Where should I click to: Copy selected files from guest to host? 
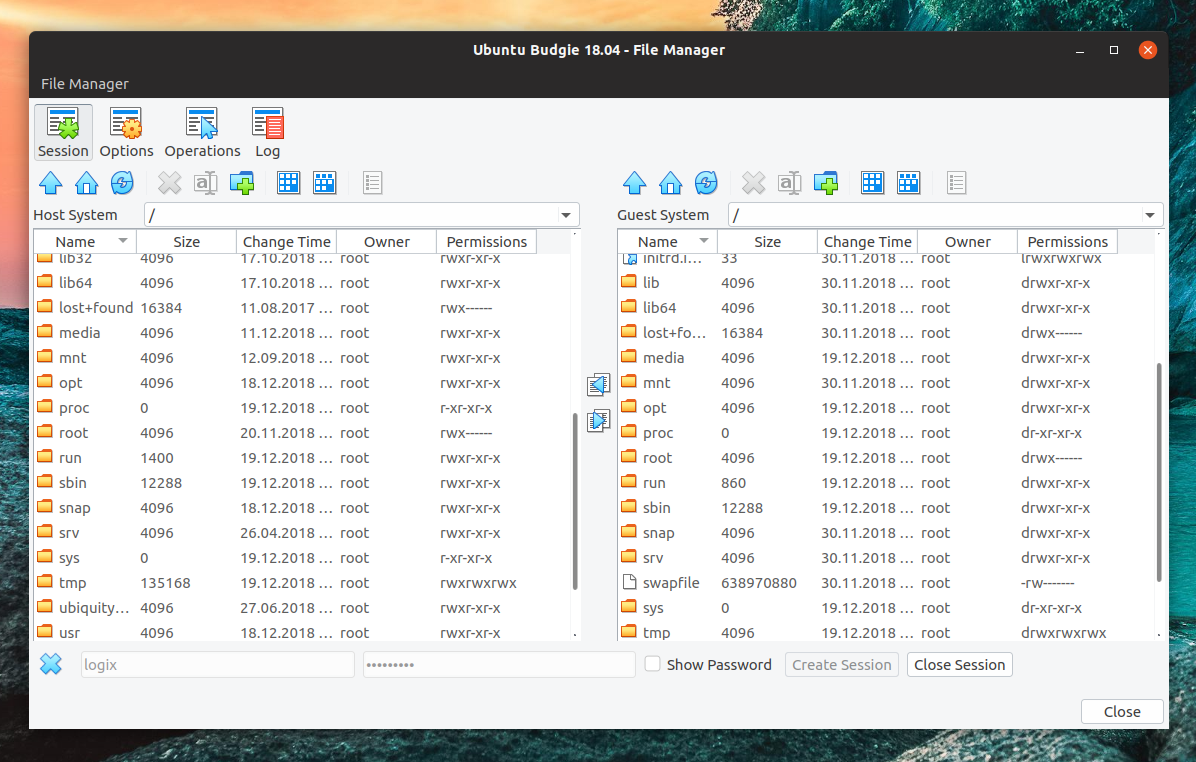pos(598,384)
